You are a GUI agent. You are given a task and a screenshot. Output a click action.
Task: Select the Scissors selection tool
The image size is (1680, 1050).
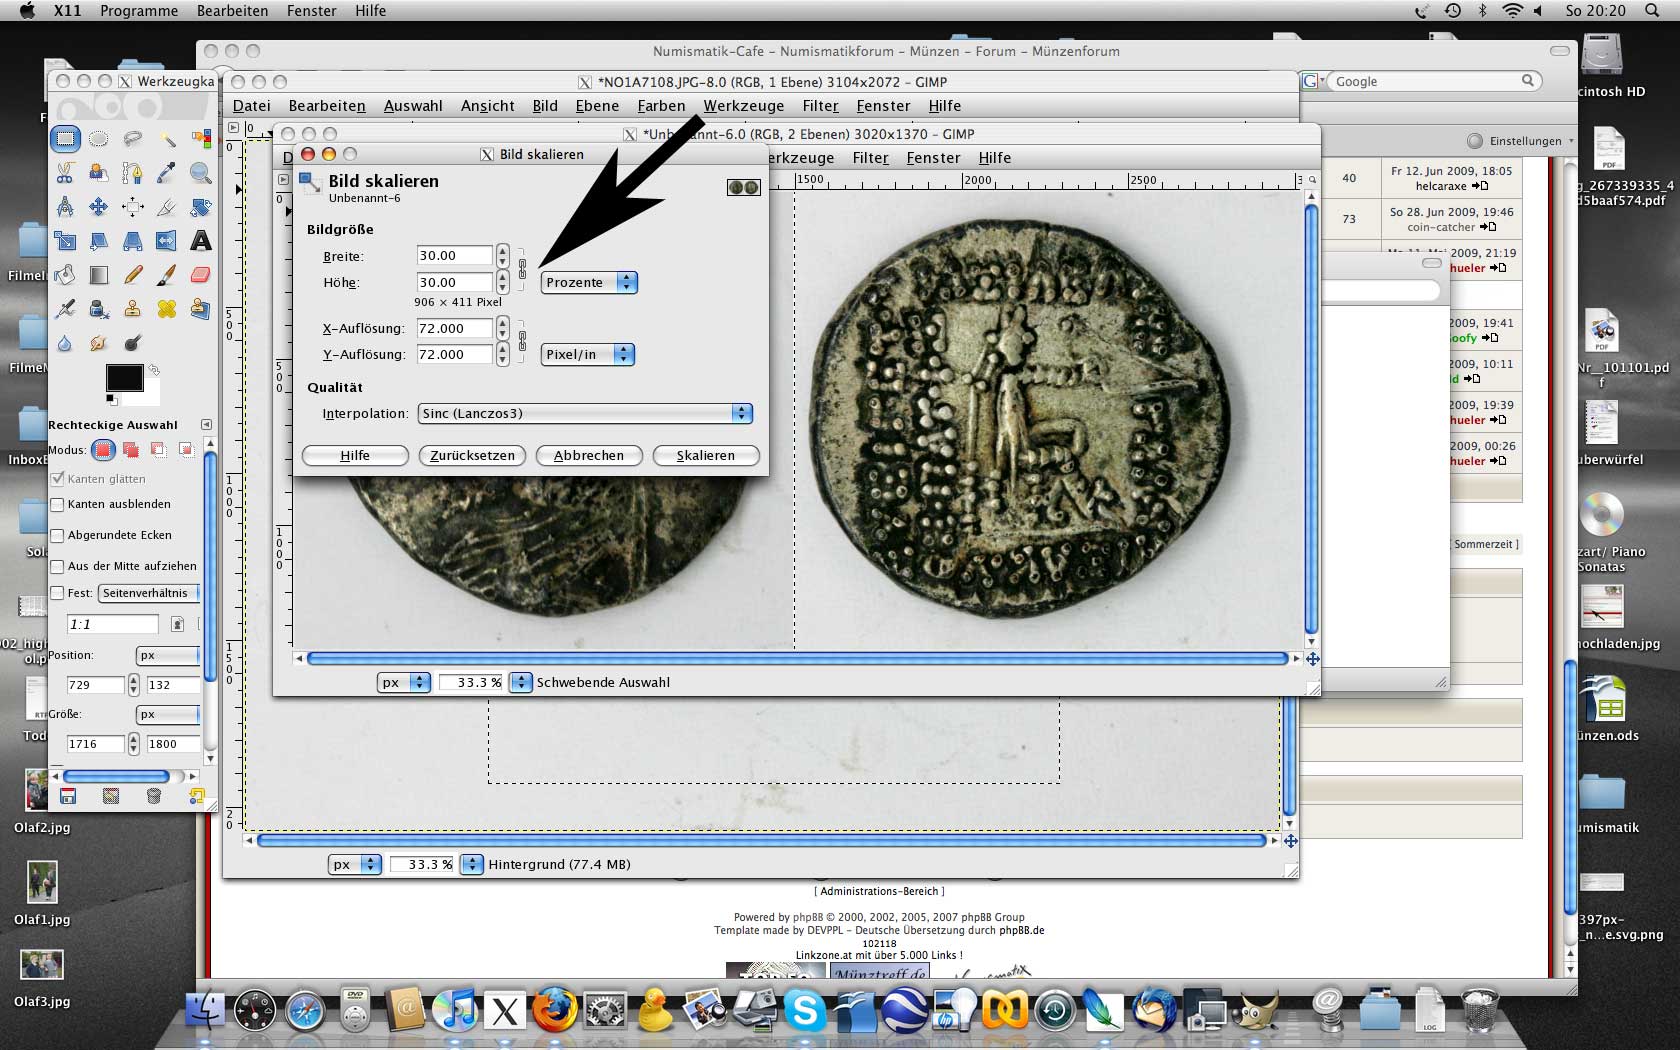[x=65, y=173]
